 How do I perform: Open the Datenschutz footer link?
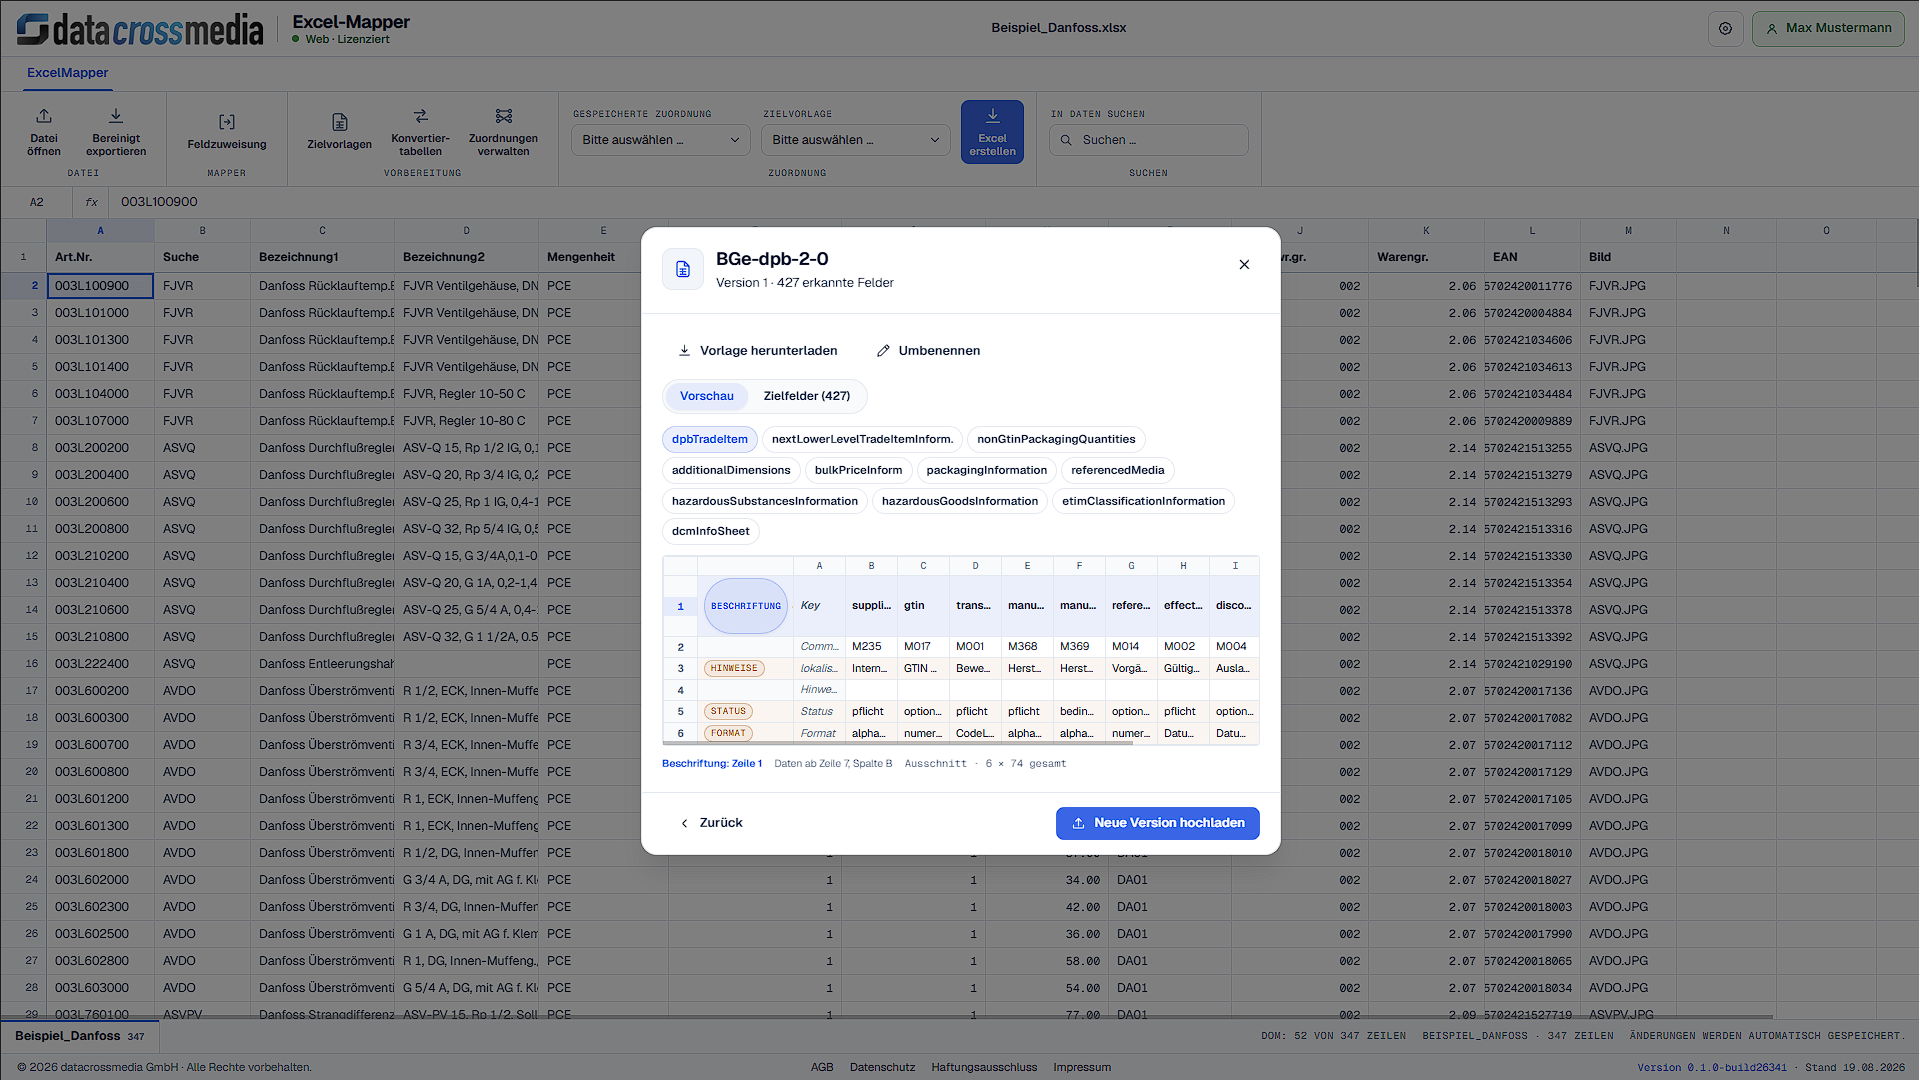tap(882, 1068)
